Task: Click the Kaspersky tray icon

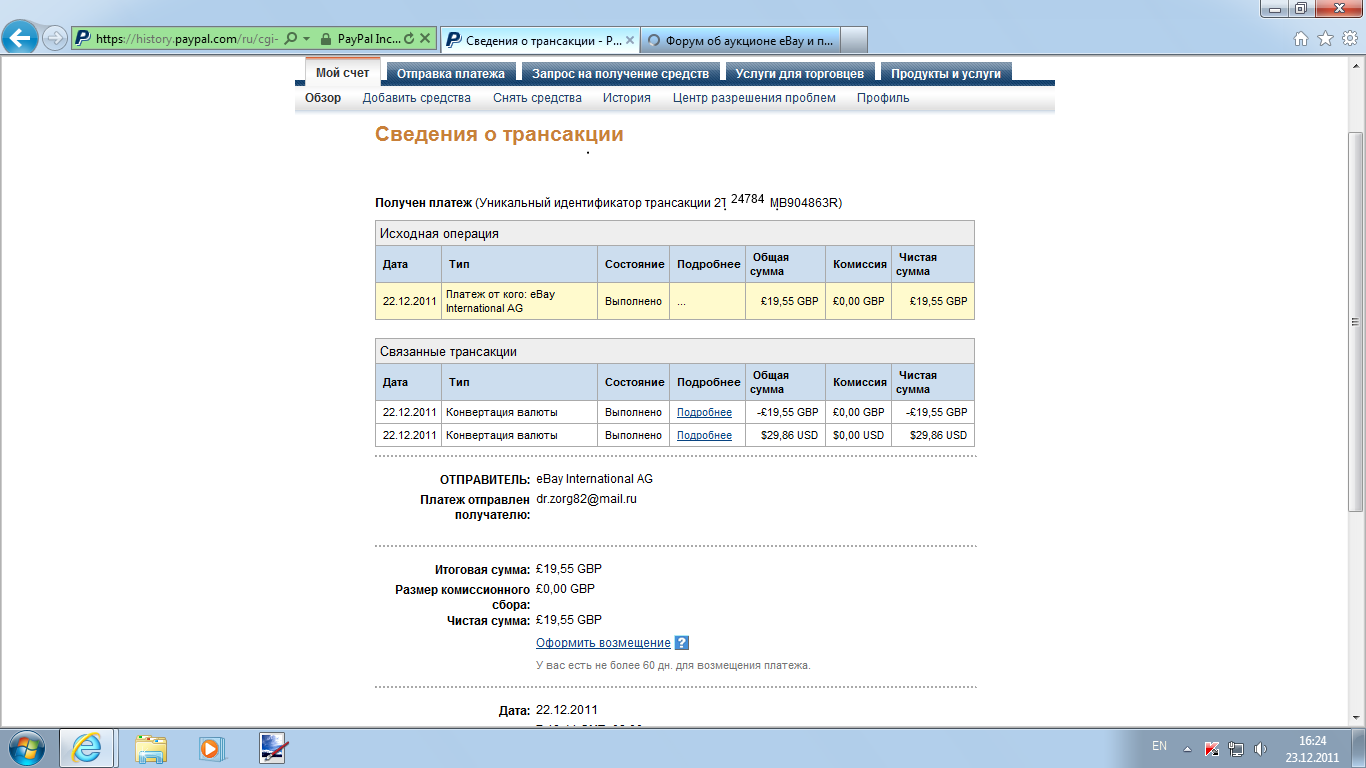Action: point(1212,748)
